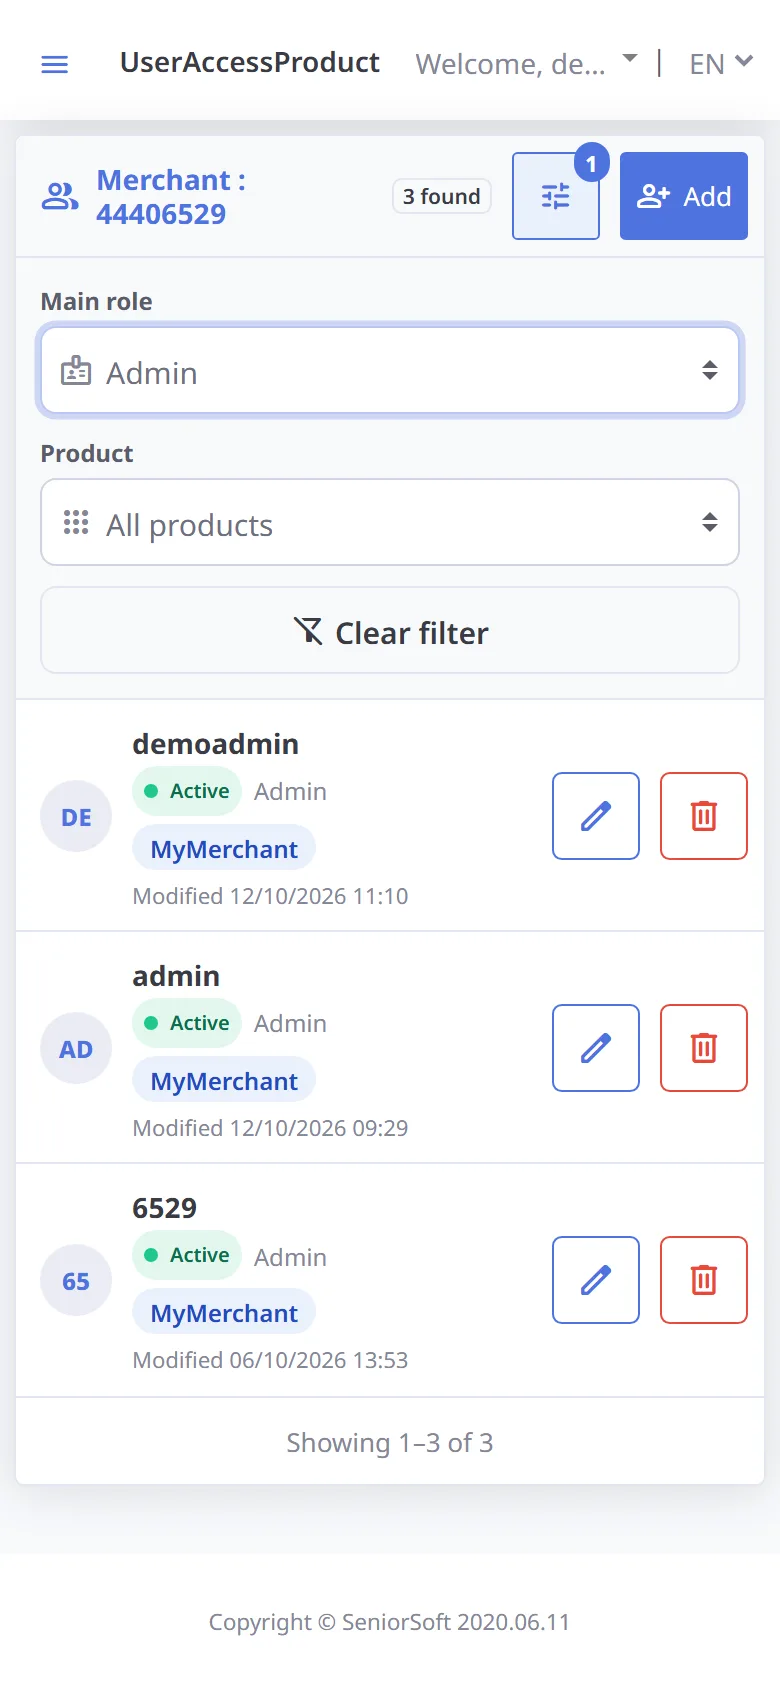This screenshot has height=1688, width=780.
Task: Click the MyMerchant tag for 6529
Action: tap(224, 1313)
